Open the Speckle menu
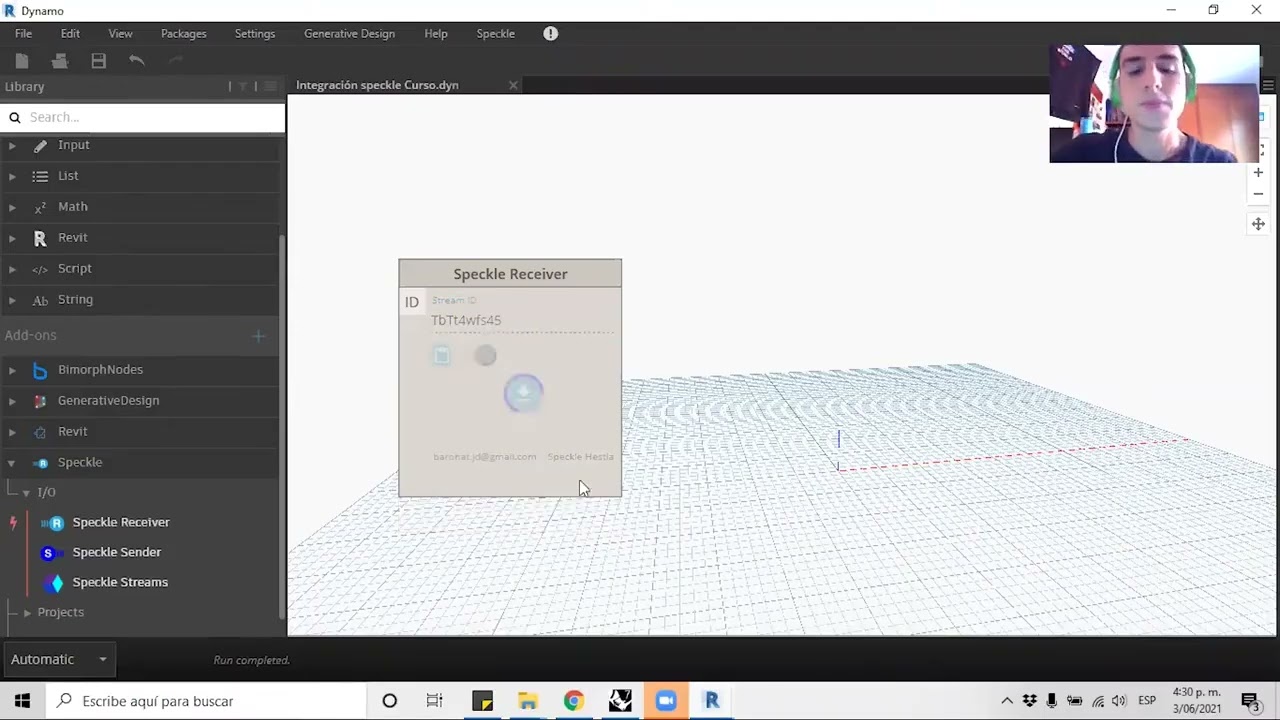Image resolution: width=1280 pixels, height=720 pixels. click(495, 33)
